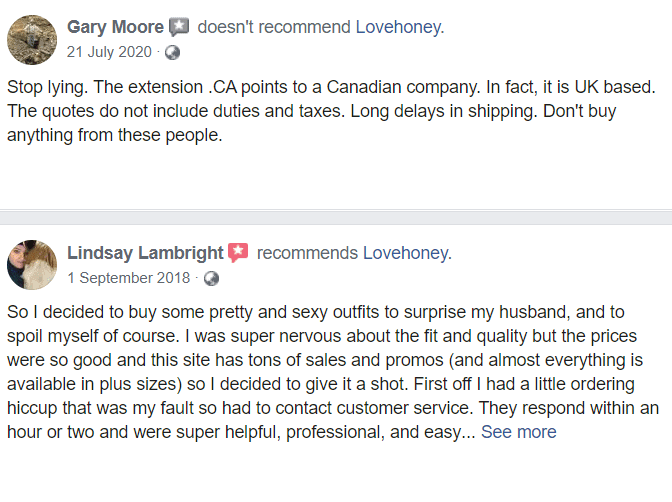Click the "recommends" text in Lindsay's header
This screenshot has height=502, width=672.
(307, 253)
